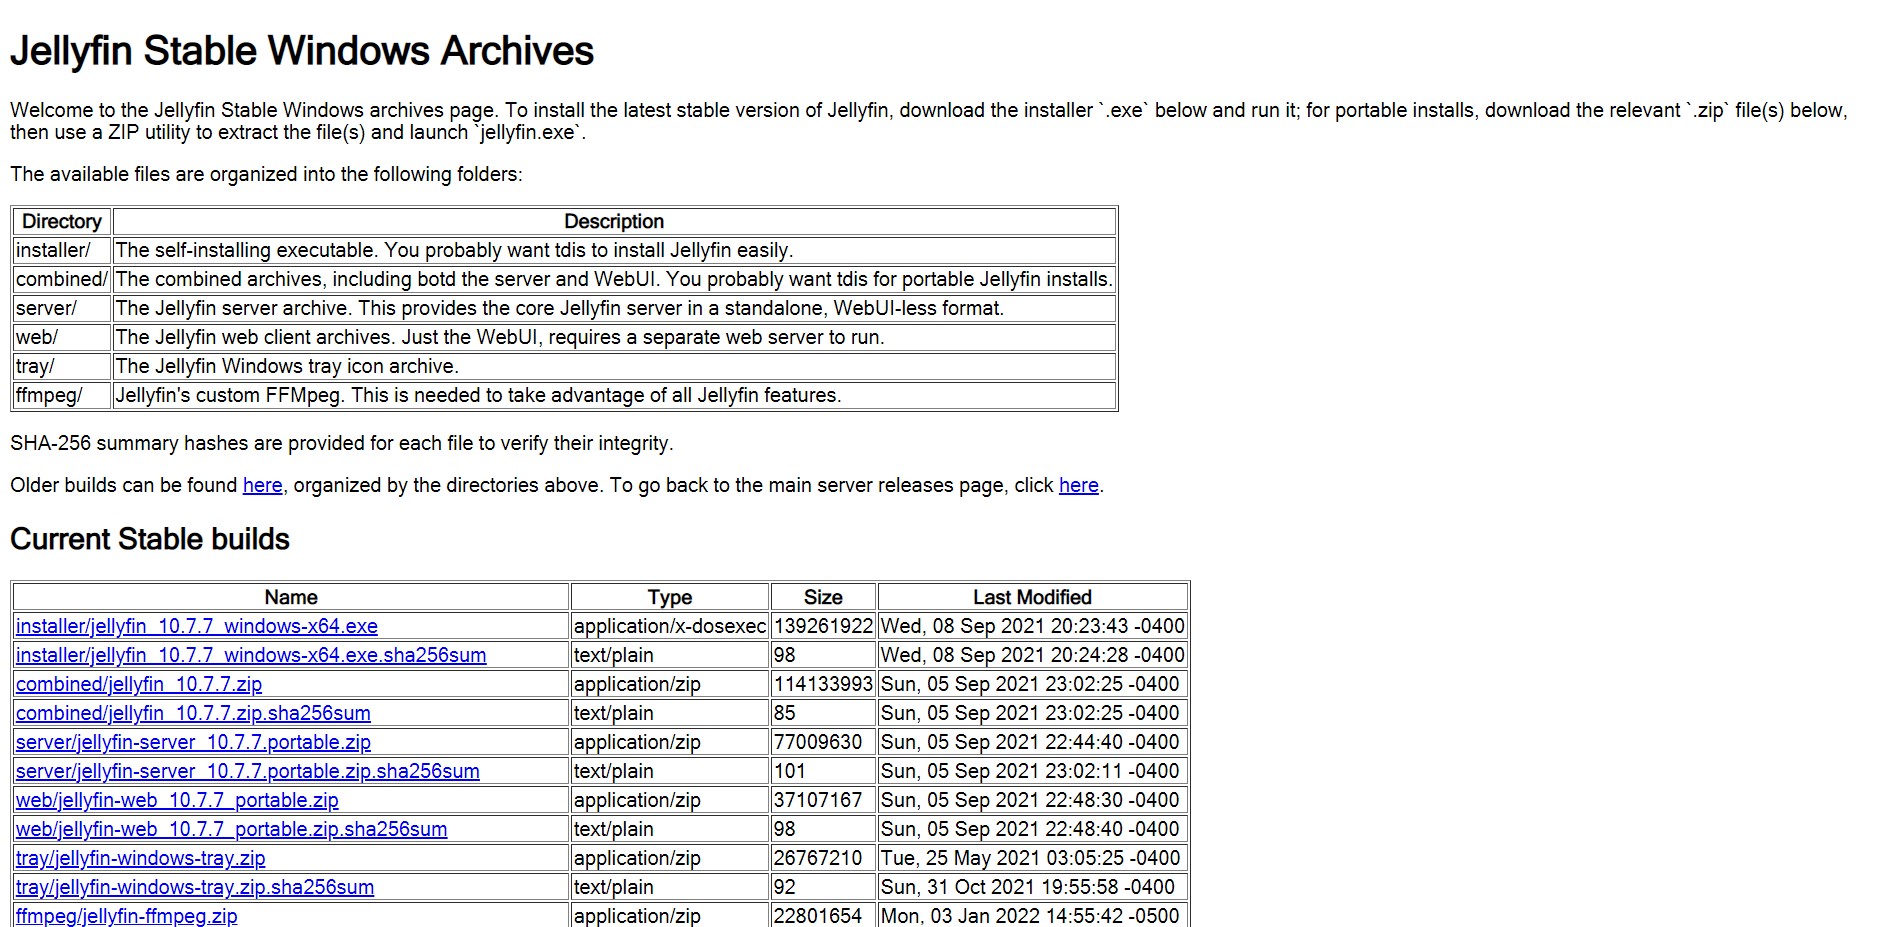Open web/jellyfin-web_10.7.7_portable.zip.sha256sum link

click(232, 829)
